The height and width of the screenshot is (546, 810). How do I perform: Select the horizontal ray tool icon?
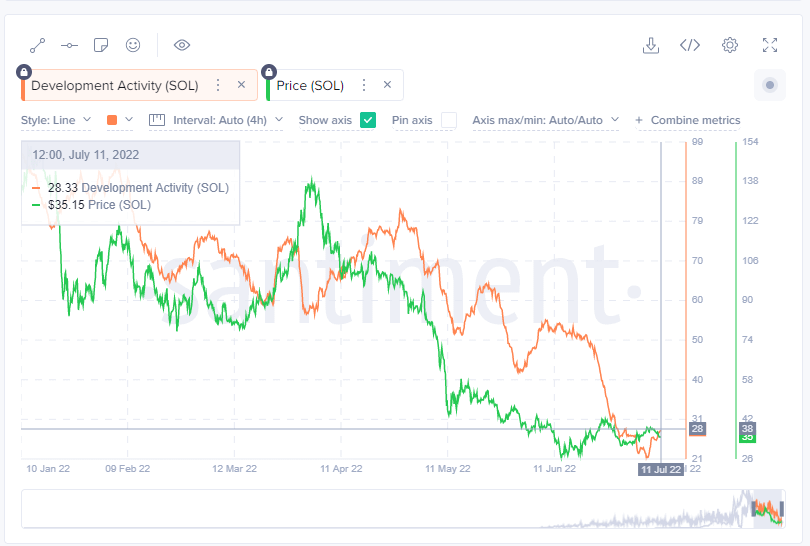point(69,45)
